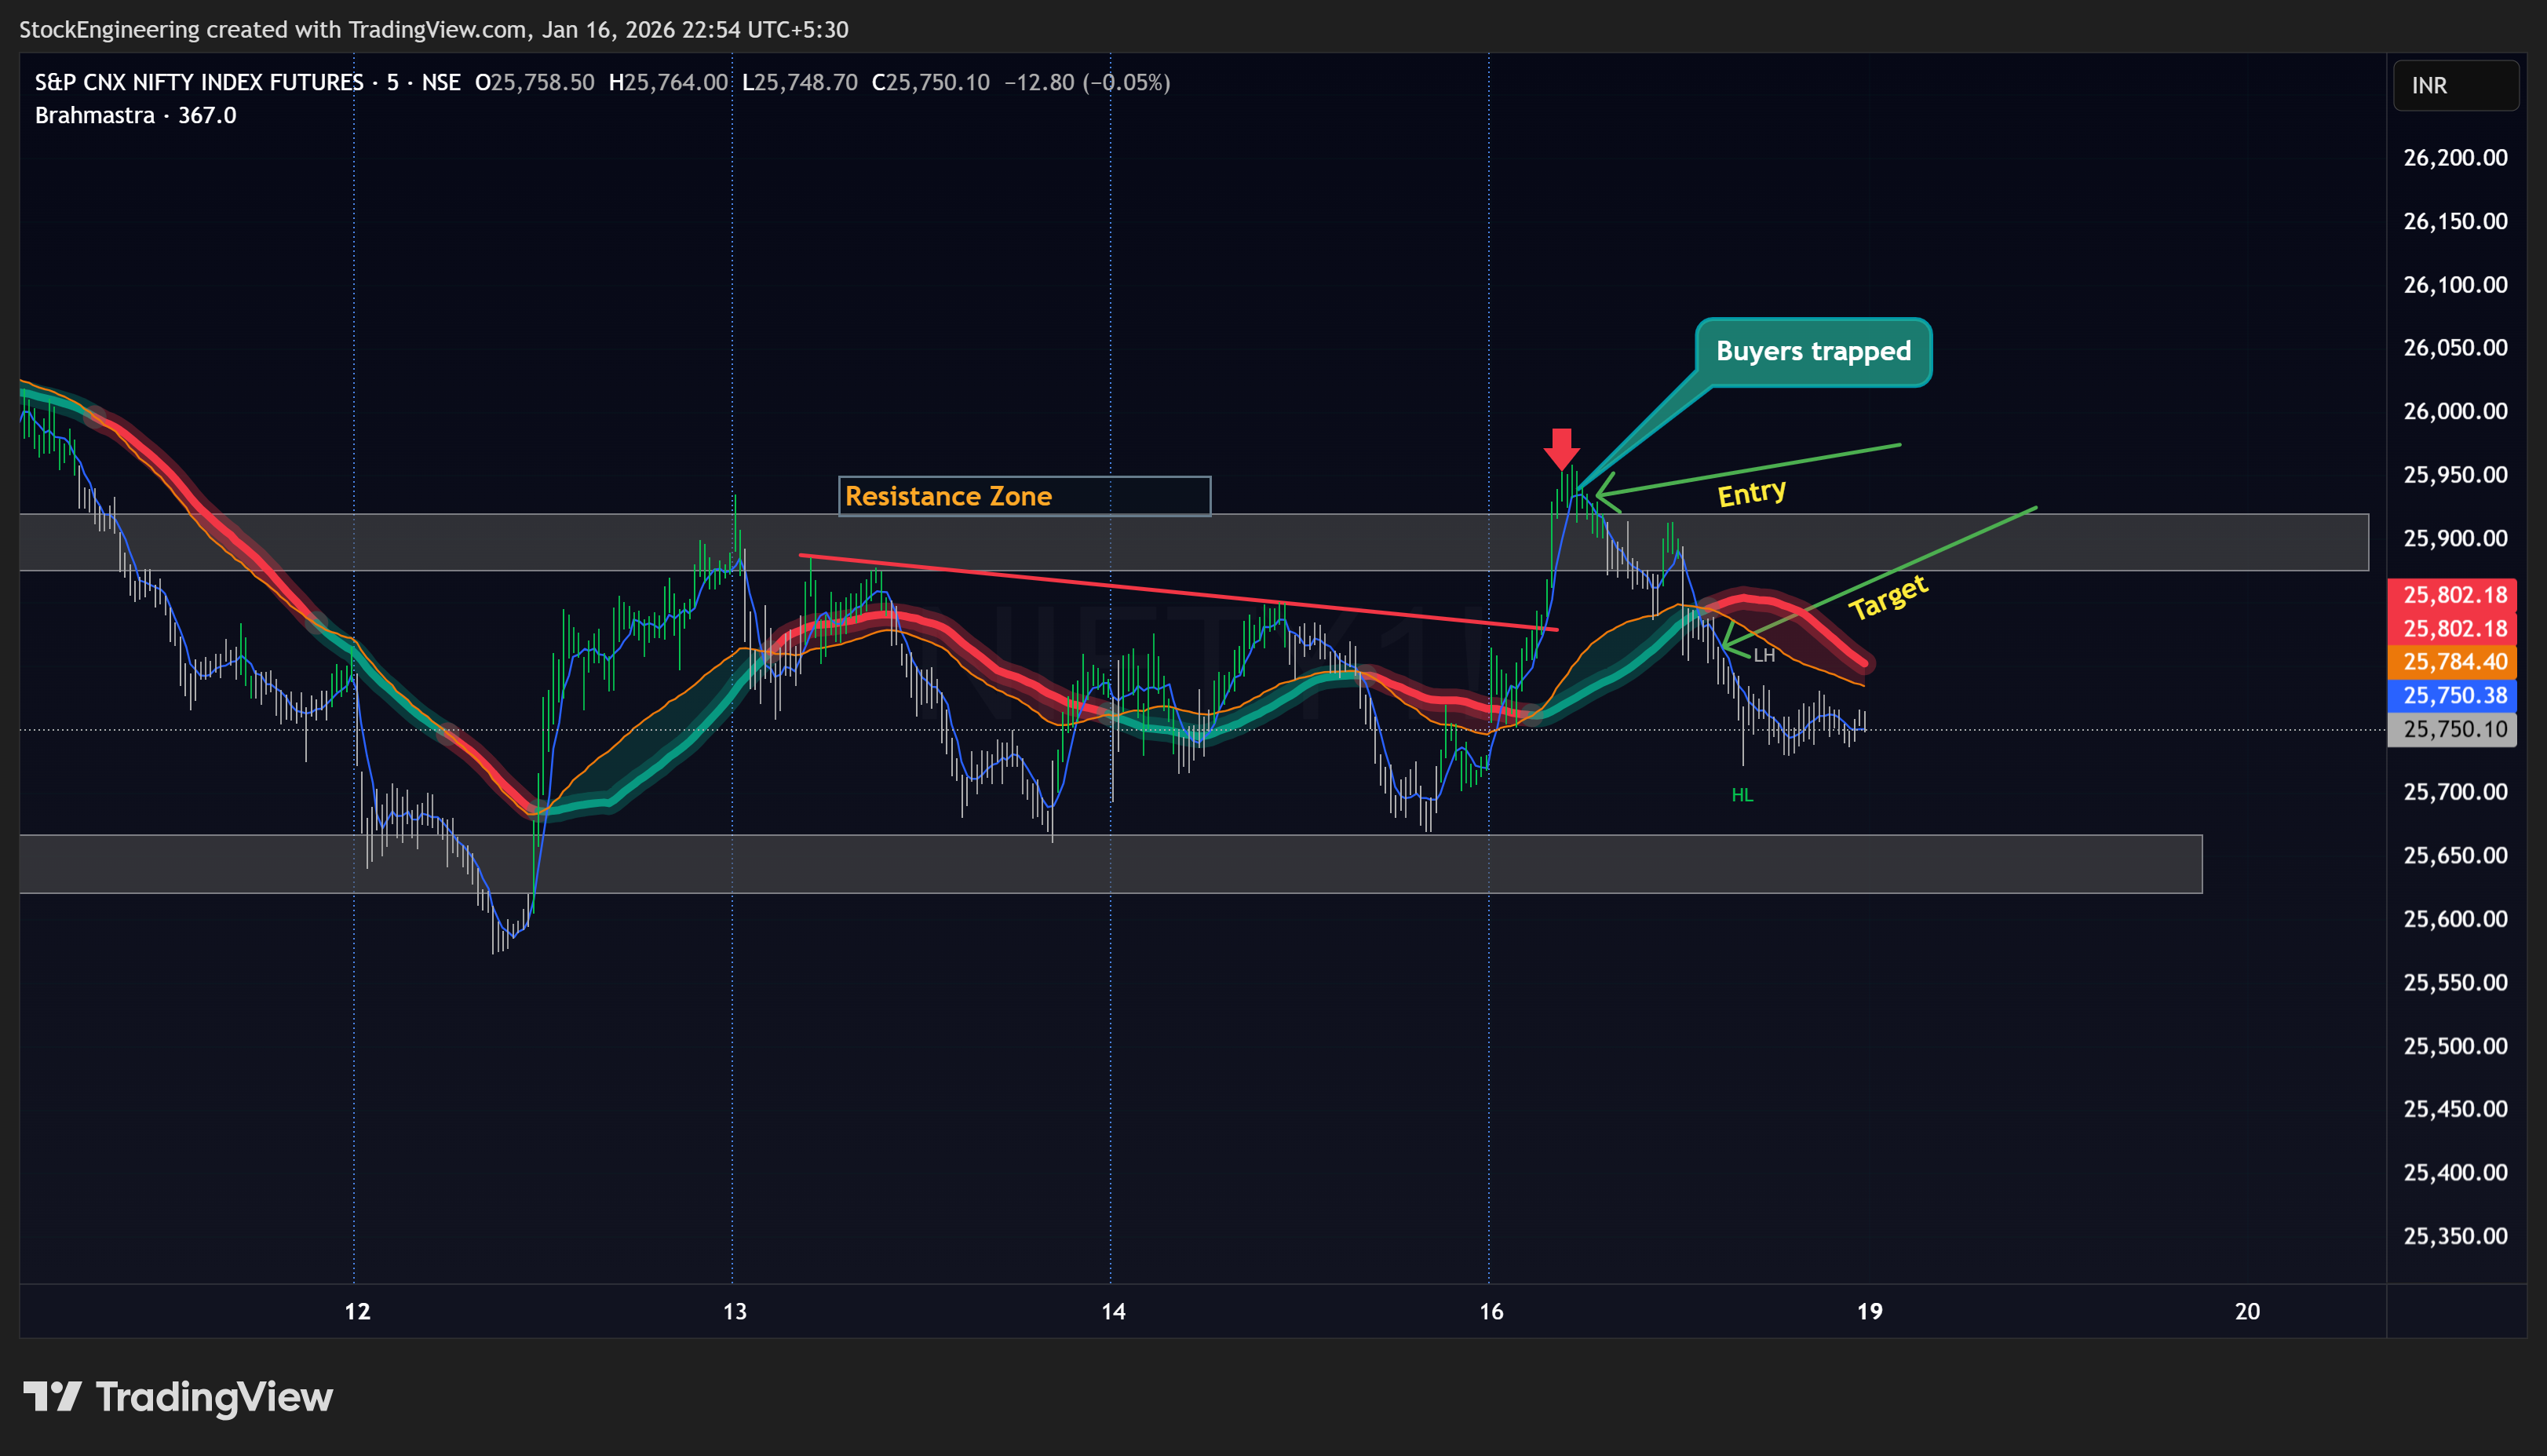Click the yellow Entry annotation label
Screen dimensions: 2547x1456
(x=1751, y=493)
